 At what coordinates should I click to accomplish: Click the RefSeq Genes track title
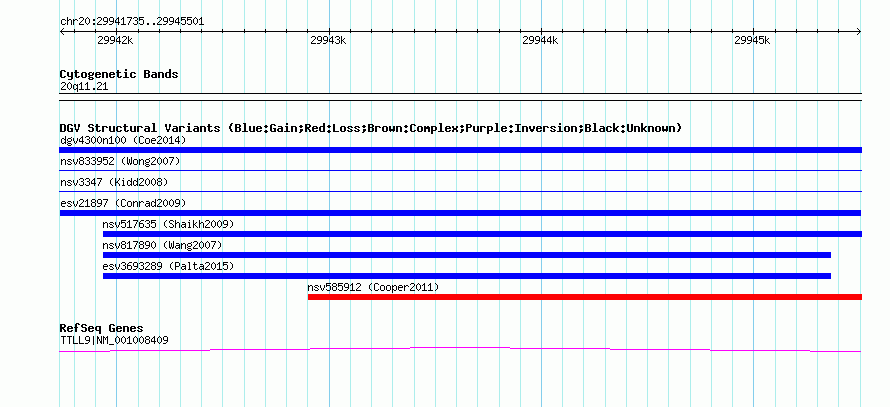tap(101, 328)
